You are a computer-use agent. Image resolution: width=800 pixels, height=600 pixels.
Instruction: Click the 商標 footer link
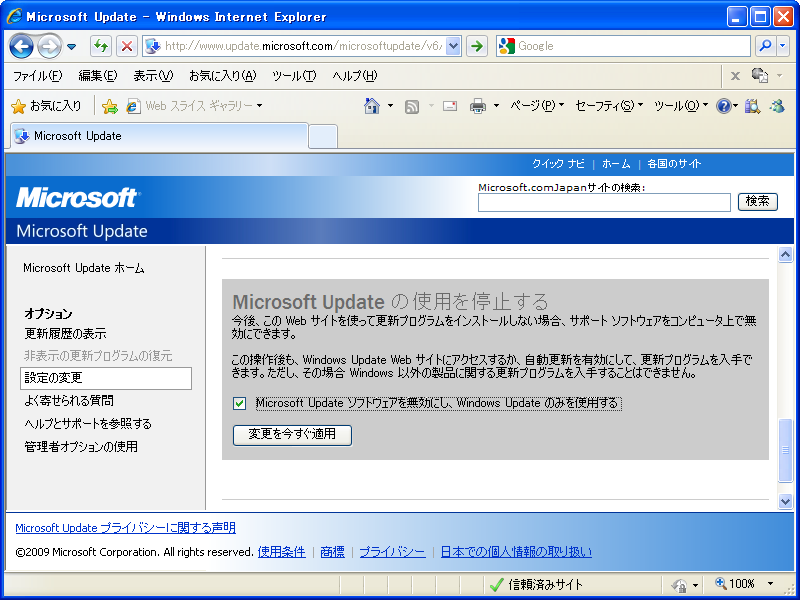coord(333,552)
